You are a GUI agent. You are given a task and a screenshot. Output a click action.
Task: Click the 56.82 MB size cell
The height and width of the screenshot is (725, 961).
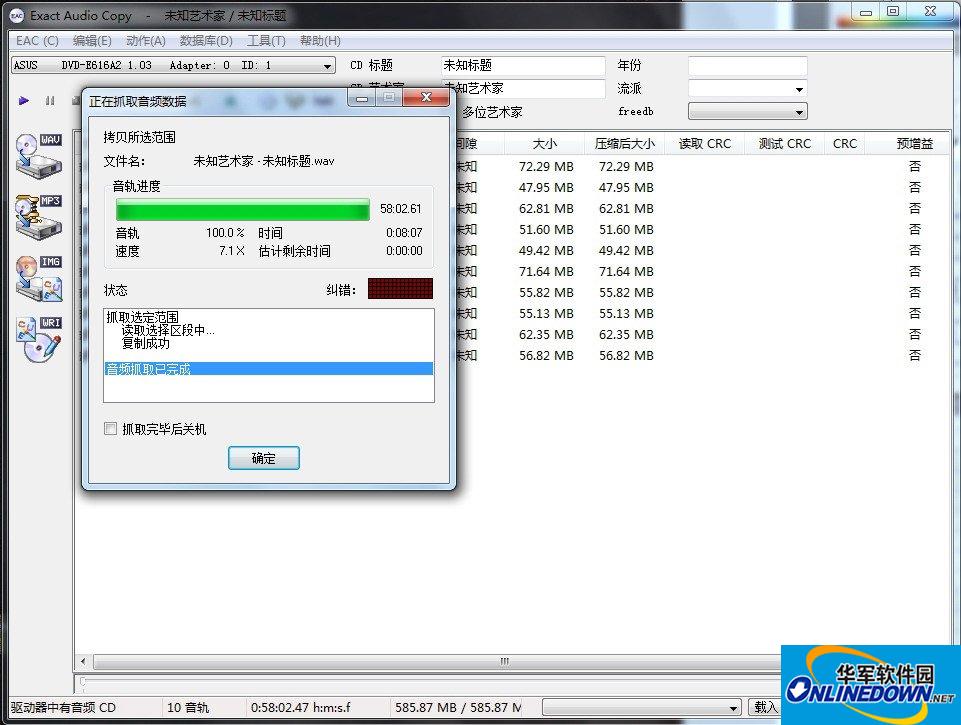546,355
